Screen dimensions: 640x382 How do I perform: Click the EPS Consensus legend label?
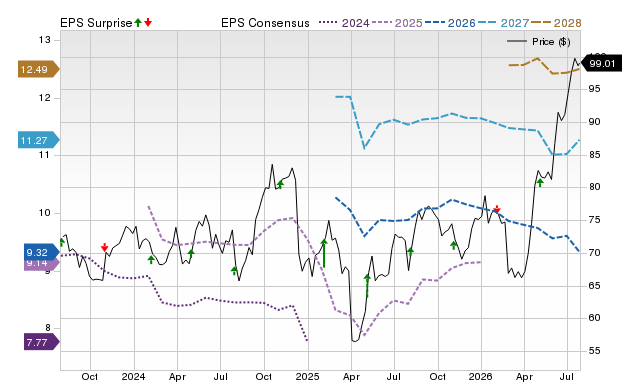(265, 23)
